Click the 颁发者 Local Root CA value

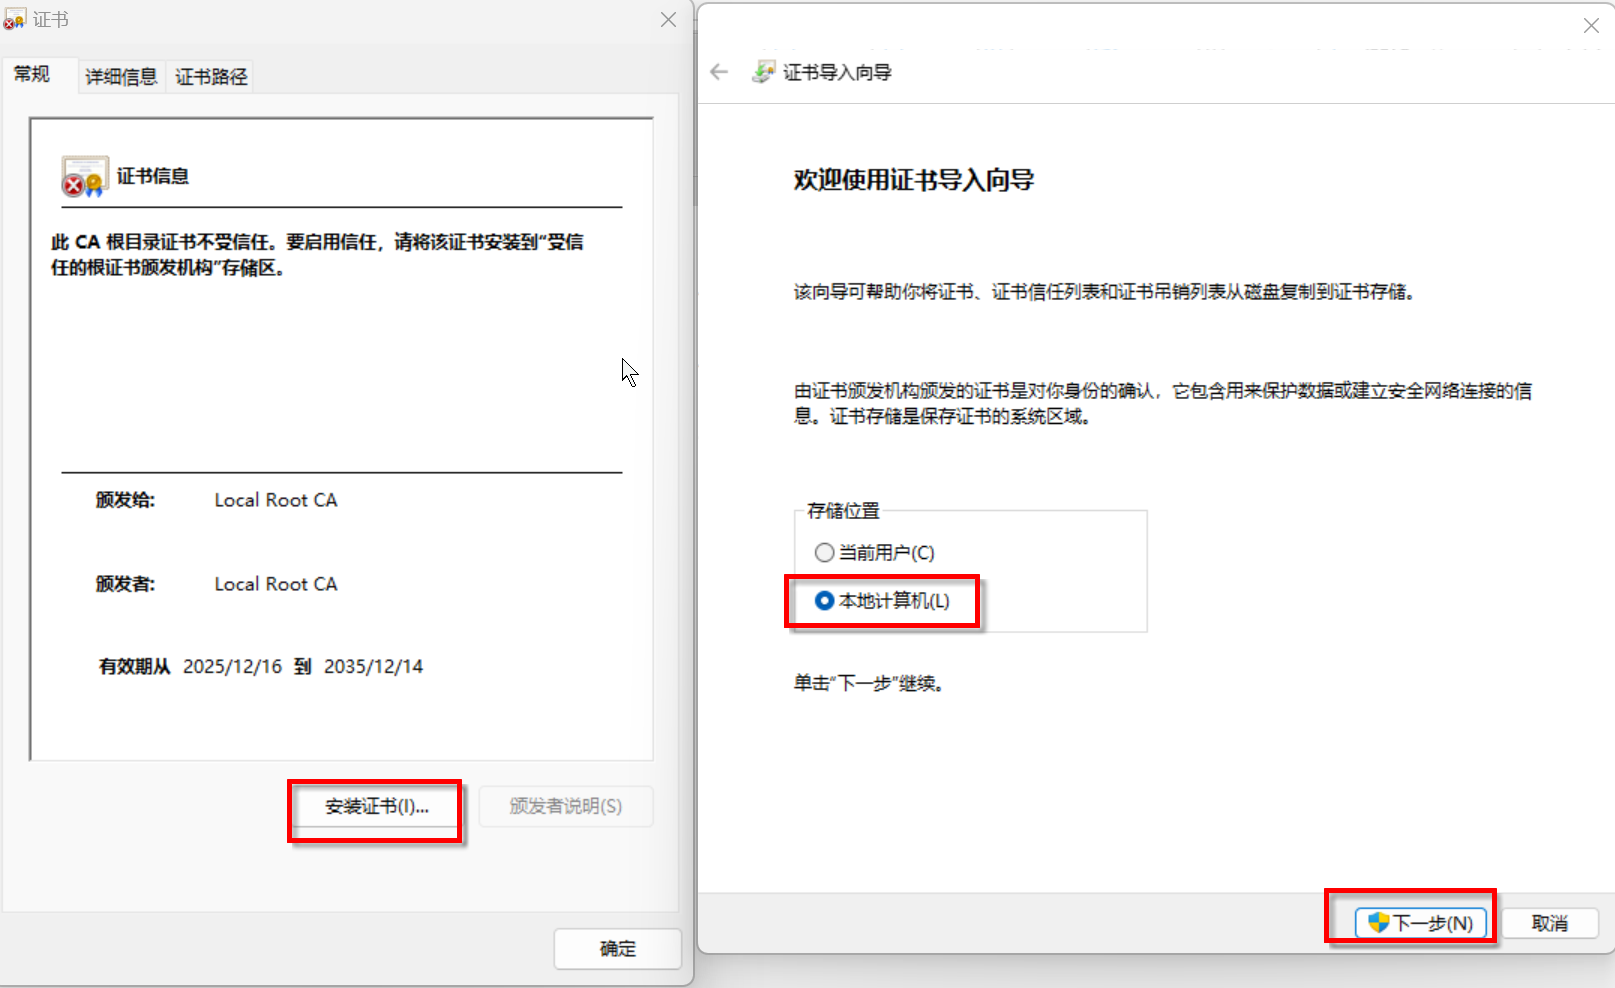pos(276,584)
